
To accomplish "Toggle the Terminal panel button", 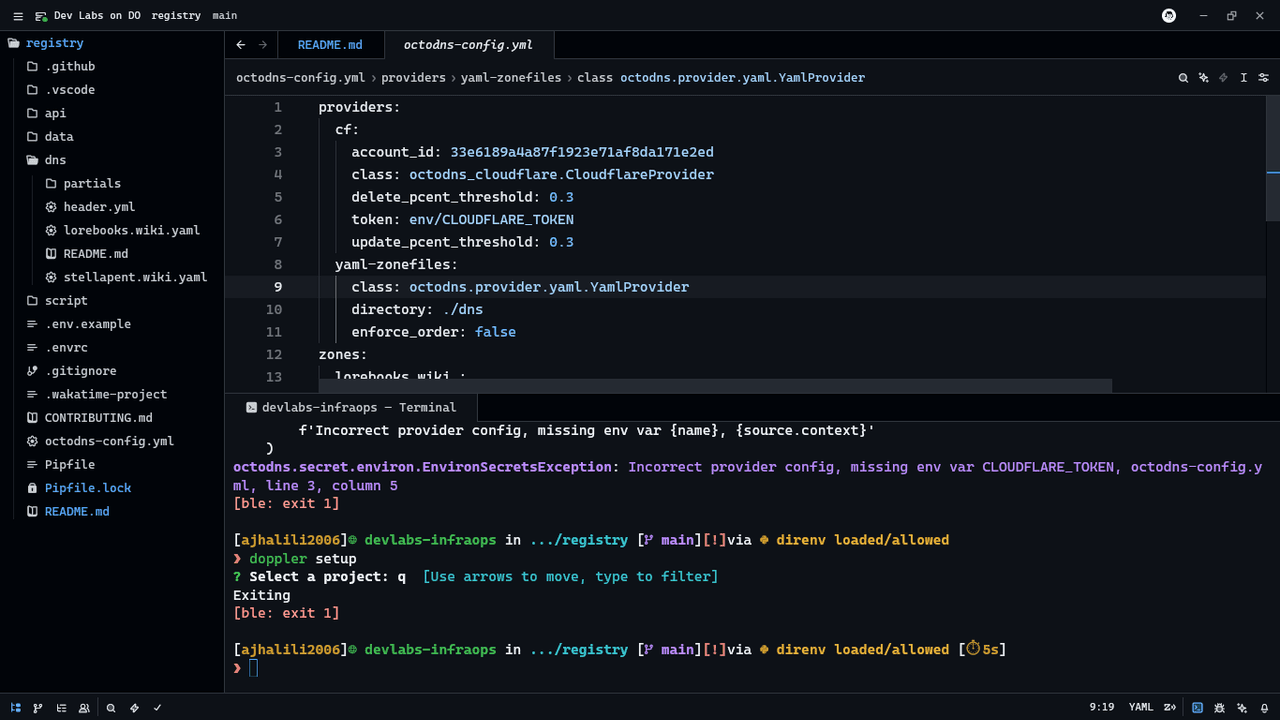I will click(x=1197, y=708).
